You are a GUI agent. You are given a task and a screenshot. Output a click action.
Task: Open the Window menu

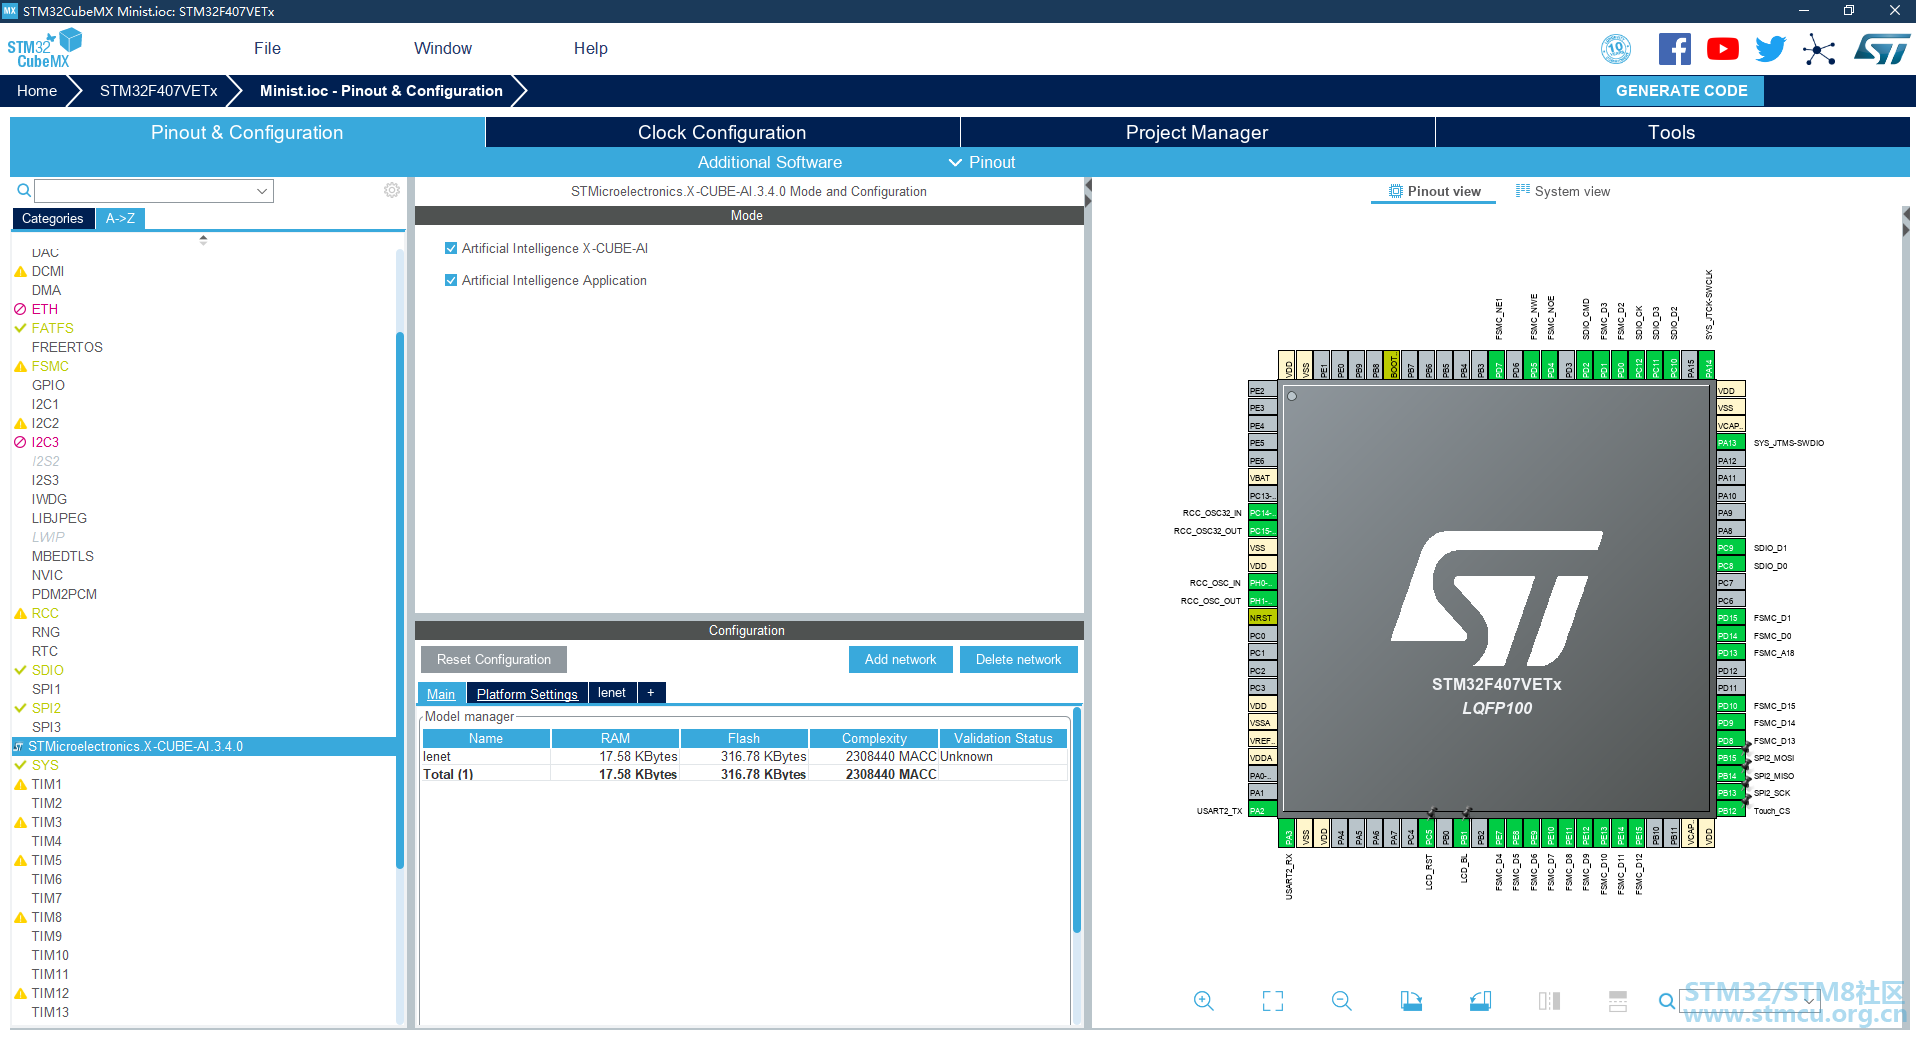click(x=443, y=48)
